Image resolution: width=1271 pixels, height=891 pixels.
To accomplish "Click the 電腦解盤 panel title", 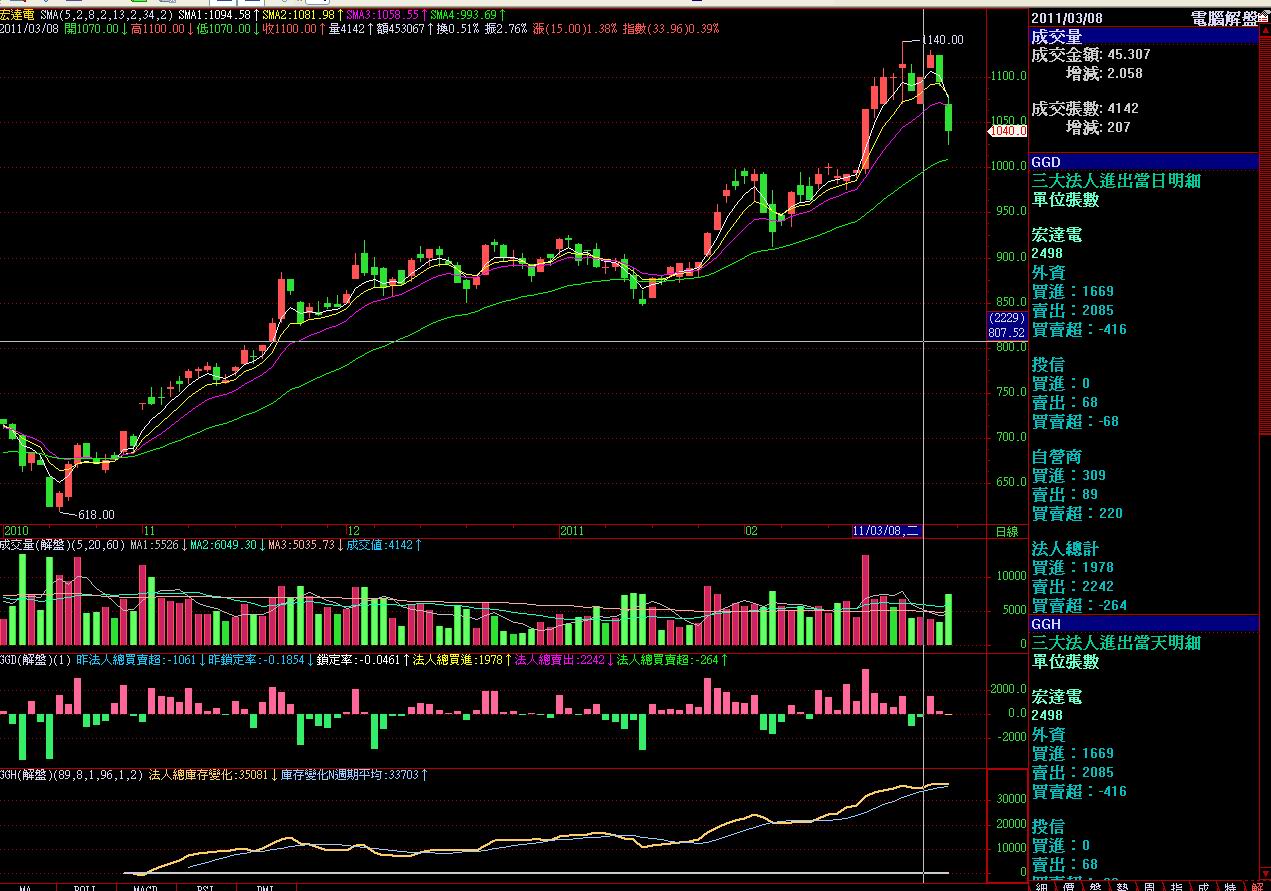I will click(x=1224, y=18).
